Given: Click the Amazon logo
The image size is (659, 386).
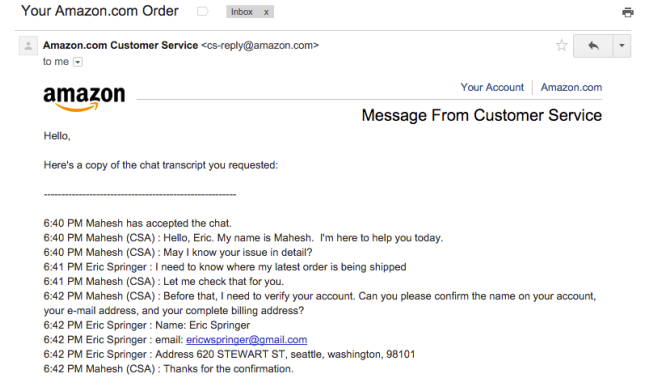Looking at the screenshot, I should [x=84, y=99].
